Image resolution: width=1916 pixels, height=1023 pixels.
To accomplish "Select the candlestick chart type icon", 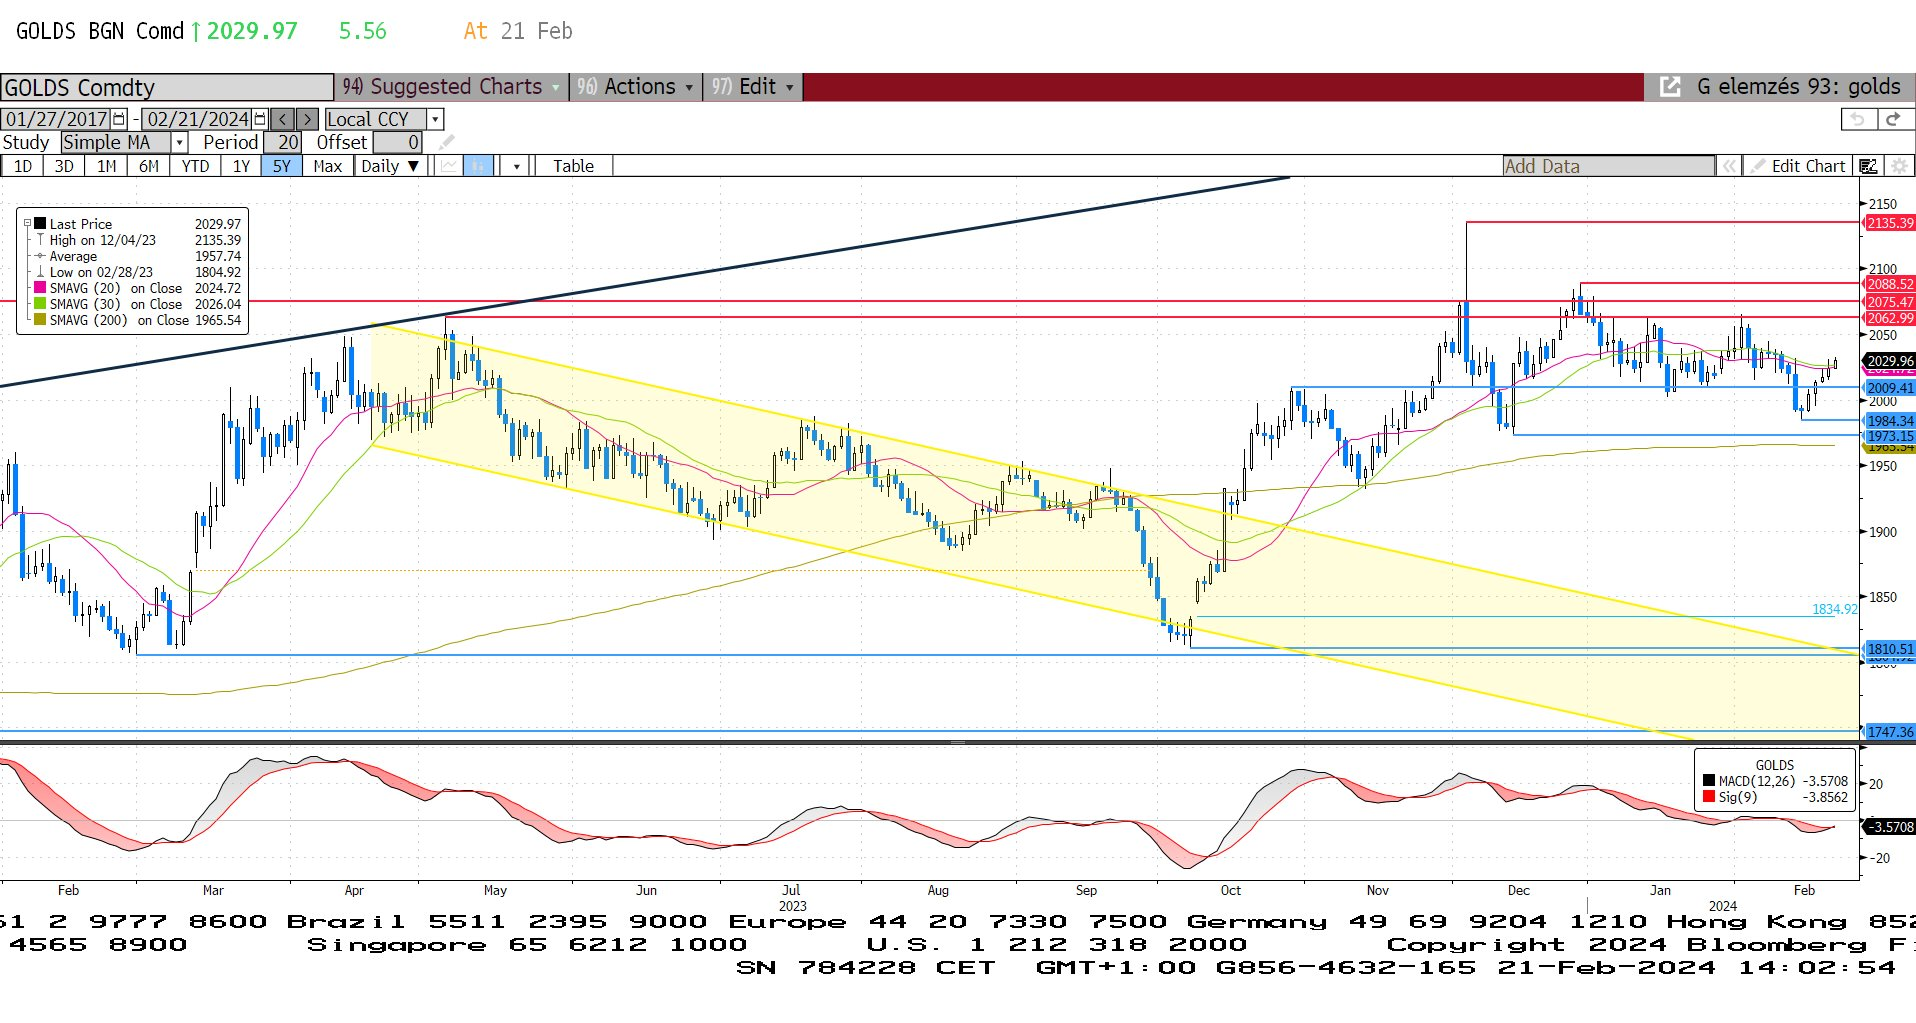I will pos(479,166).
